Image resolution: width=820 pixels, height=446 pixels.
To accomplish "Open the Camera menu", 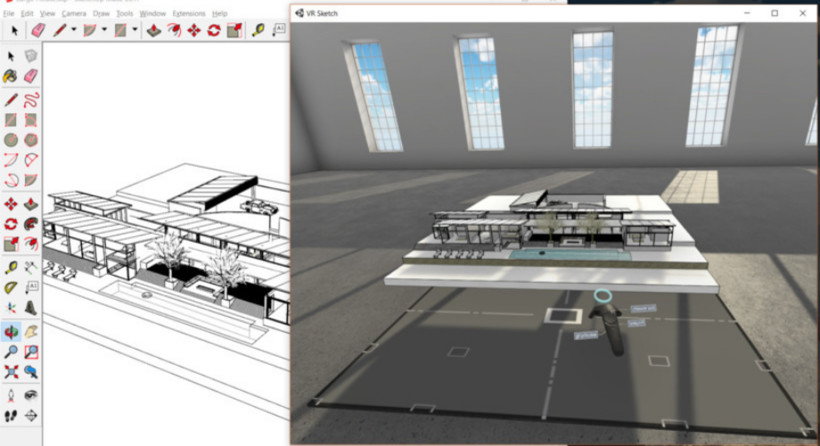I will pos(73,13).
